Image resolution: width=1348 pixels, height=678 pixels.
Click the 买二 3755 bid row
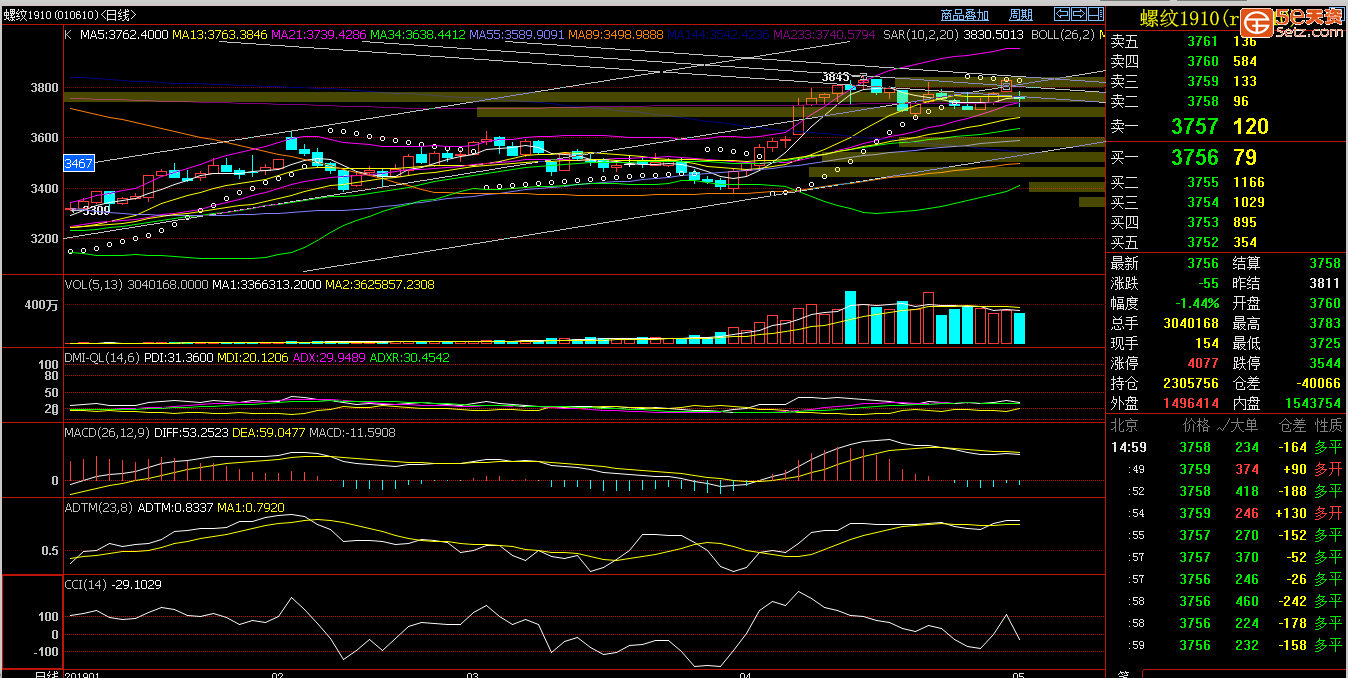pyautogui.click(x=1227, y=182)
